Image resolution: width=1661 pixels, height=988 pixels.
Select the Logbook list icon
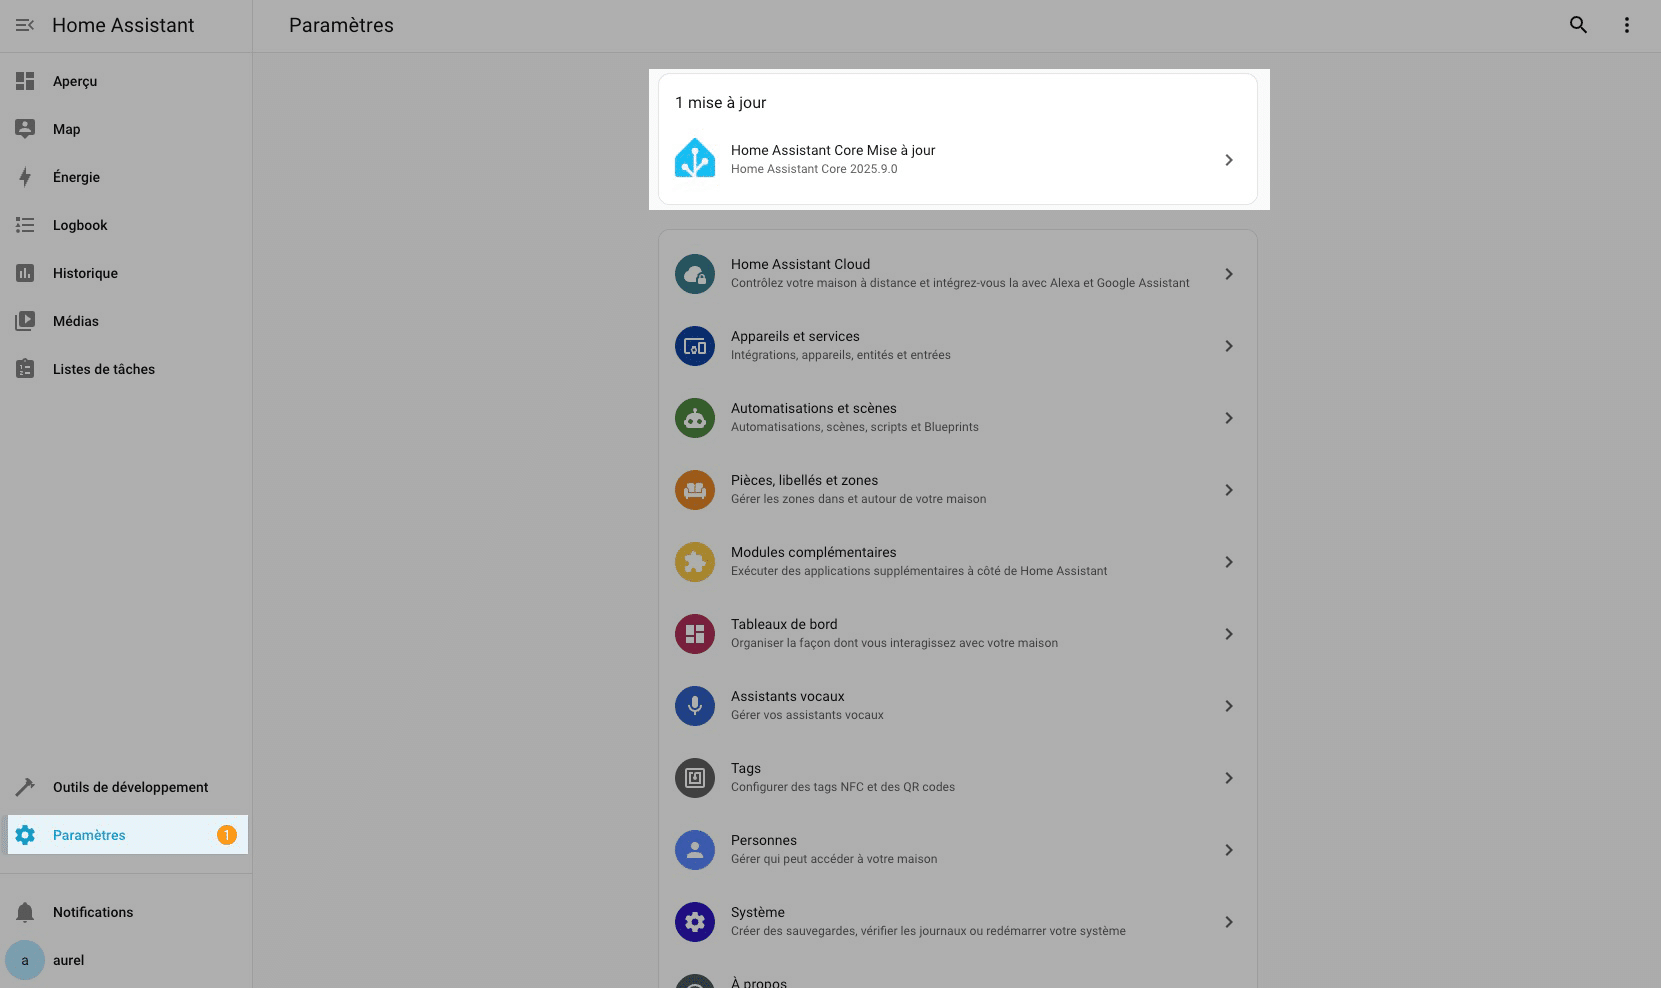(25, 225)
